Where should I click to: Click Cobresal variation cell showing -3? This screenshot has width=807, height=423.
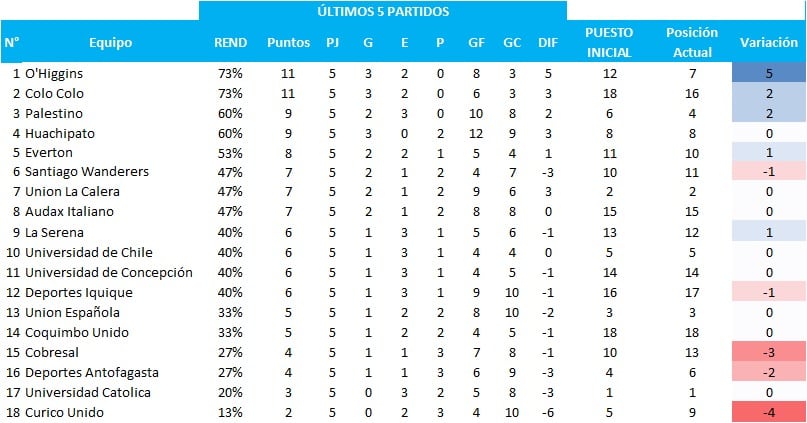[x=768, y=352]
